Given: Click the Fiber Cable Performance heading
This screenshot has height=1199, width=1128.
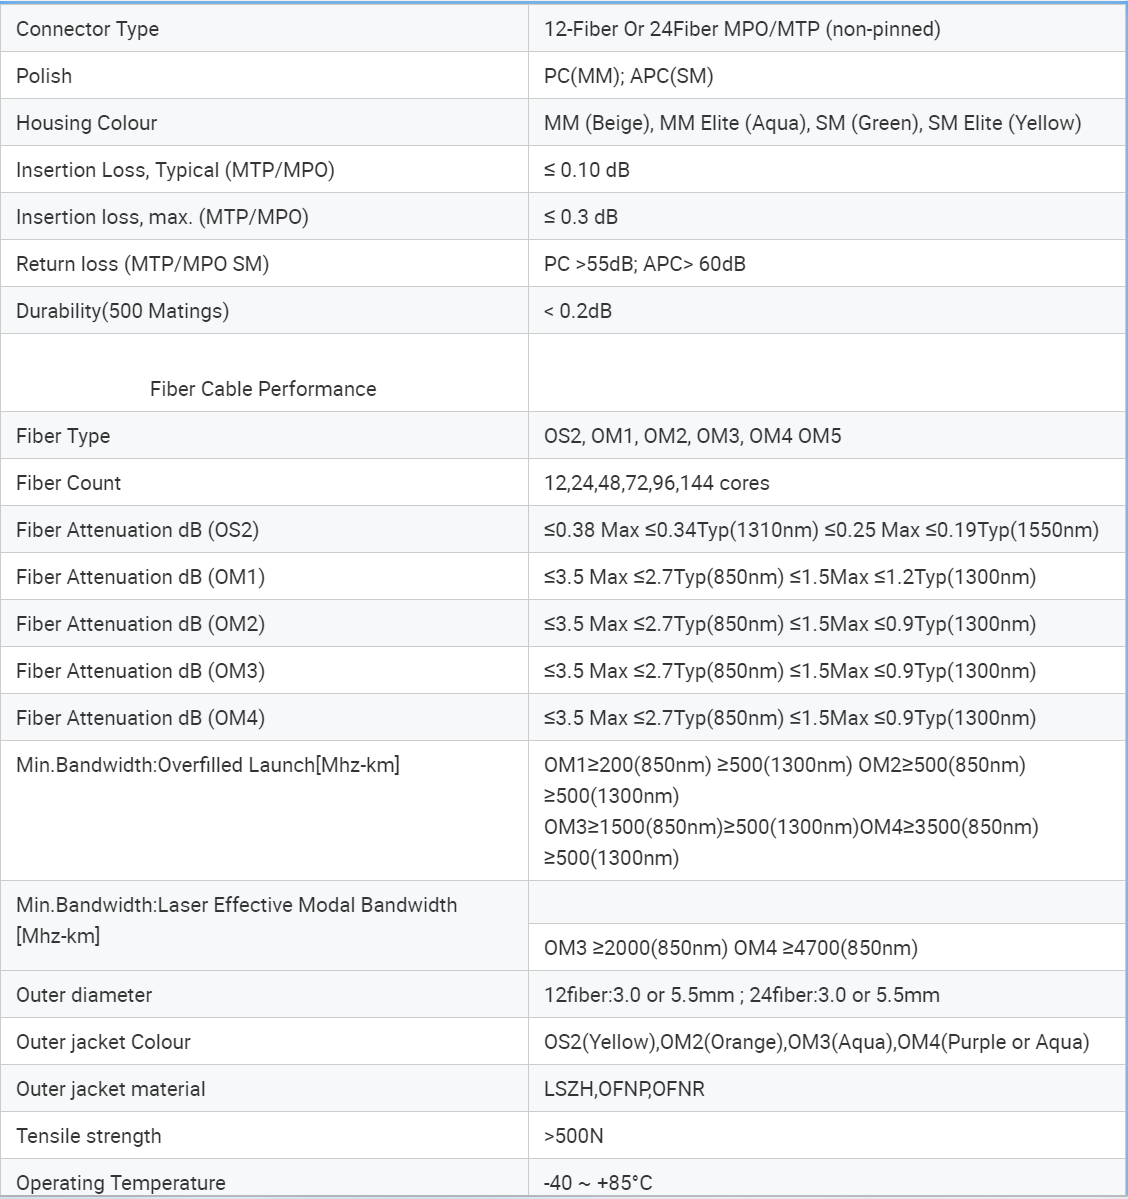Looking at the screenshot, I should coord(263,389).
